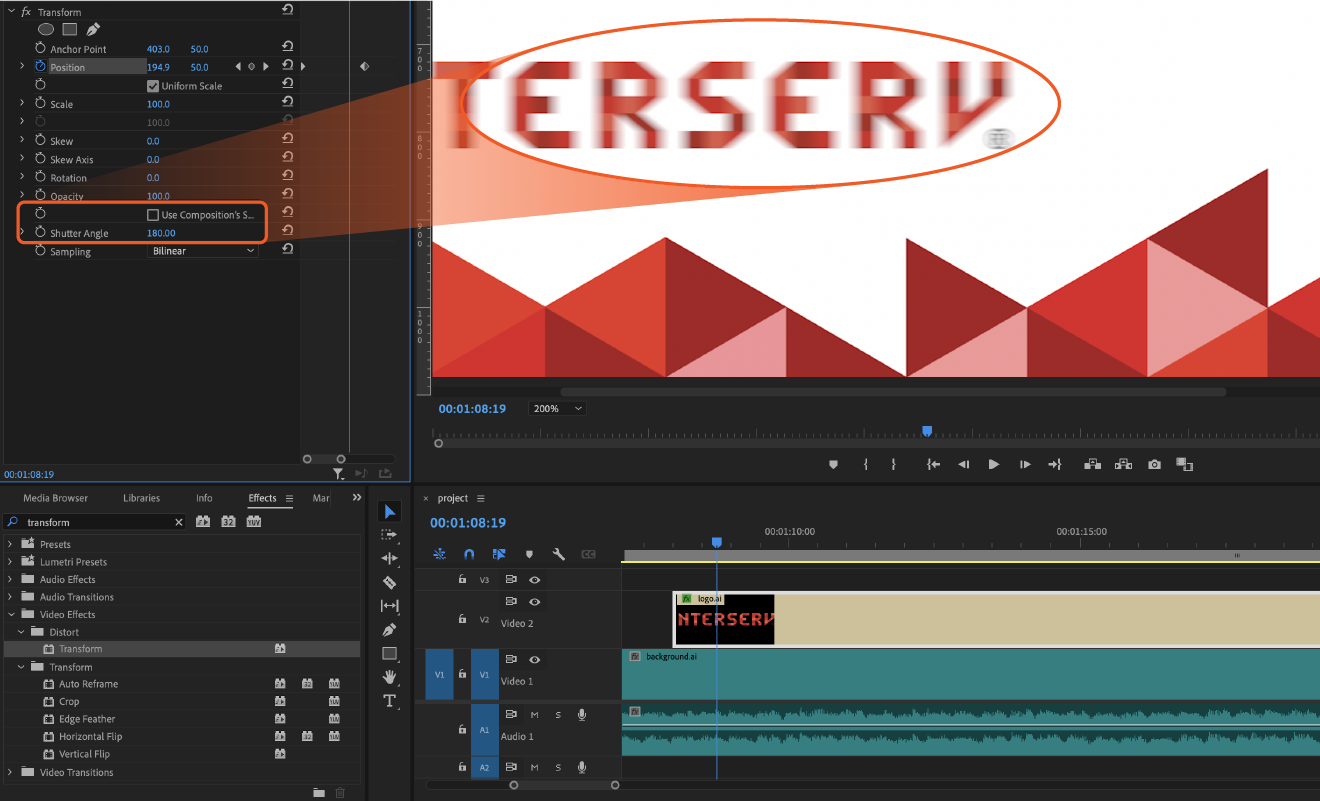Screen dimensions: 1320x801
Task: Enable the Uniform Scale checkbox
Action: coord(153,86)
